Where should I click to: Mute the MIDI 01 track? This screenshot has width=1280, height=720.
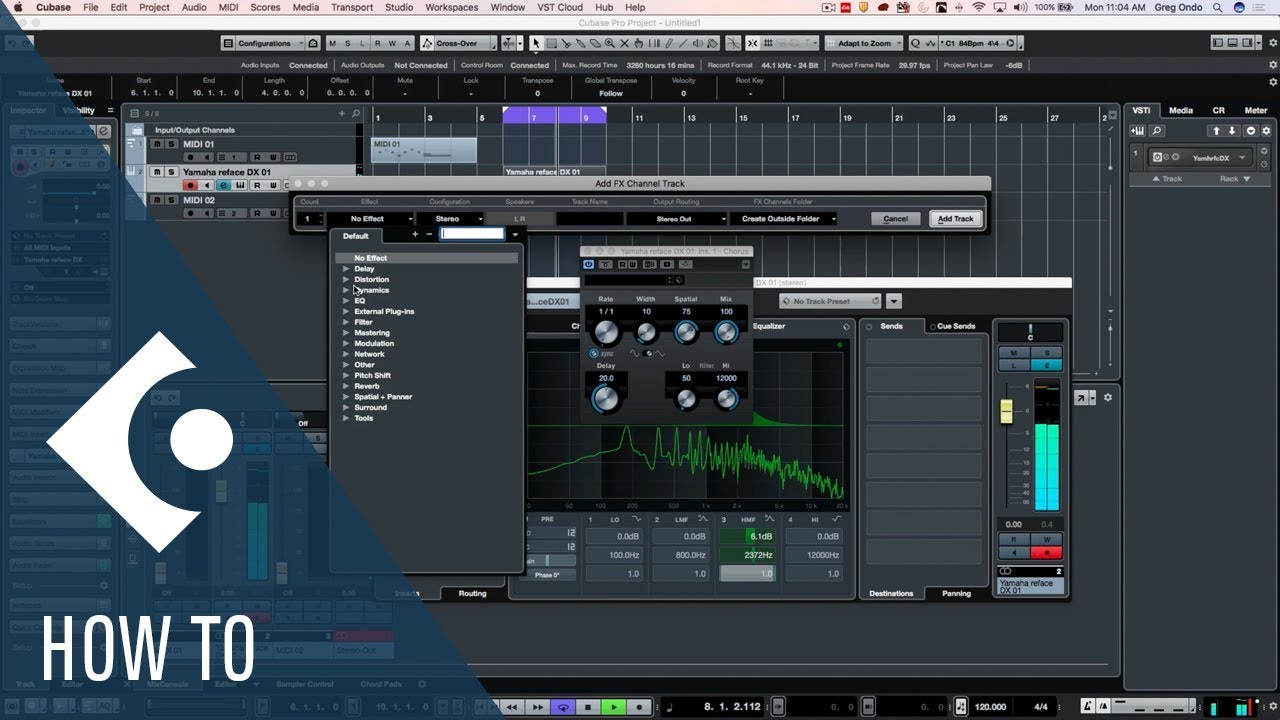(157, 144)
